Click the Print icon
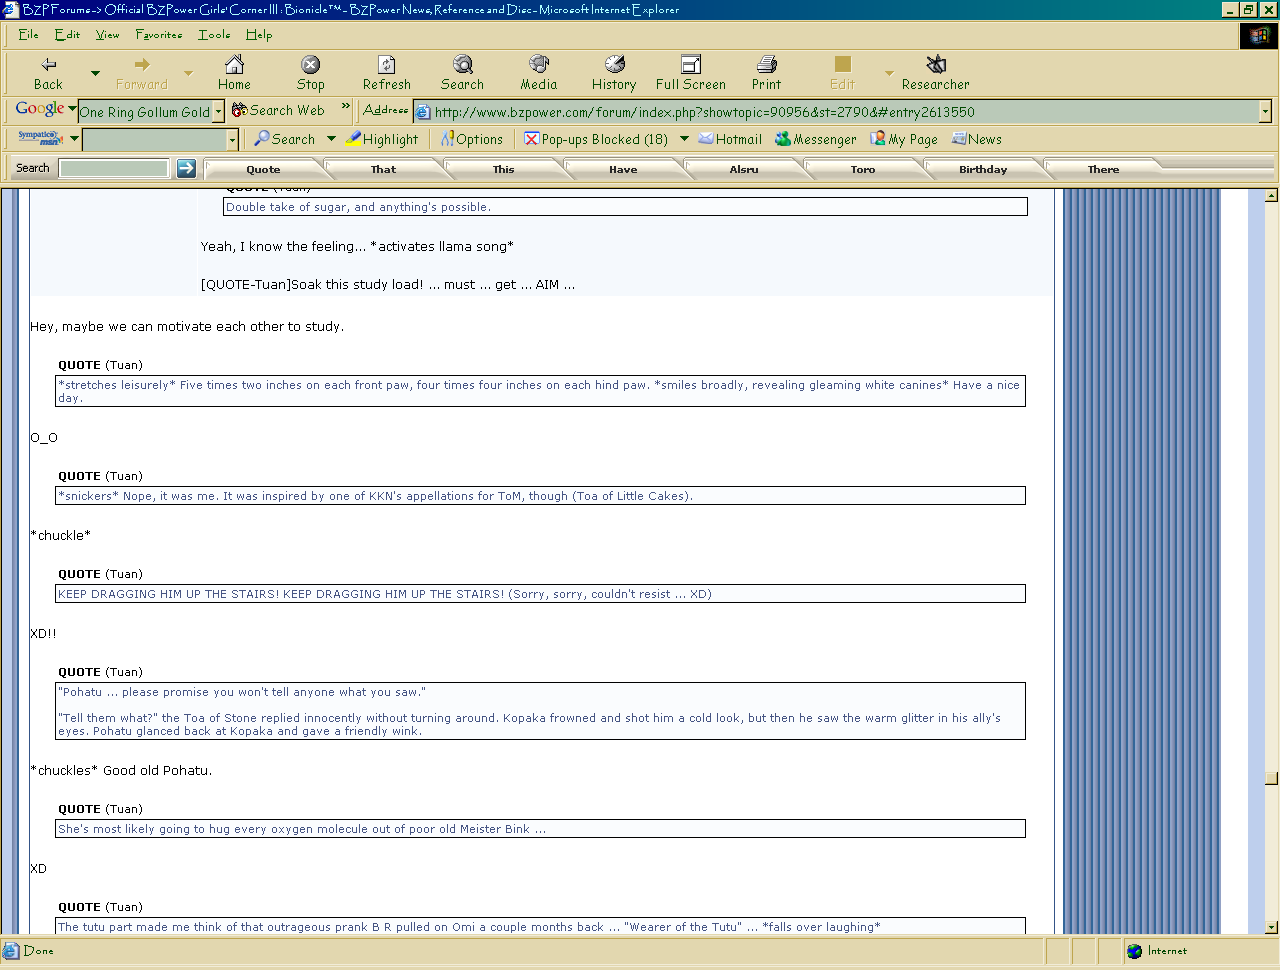The height and width of the screenshot is (970, 1280). tap(766, 73)
